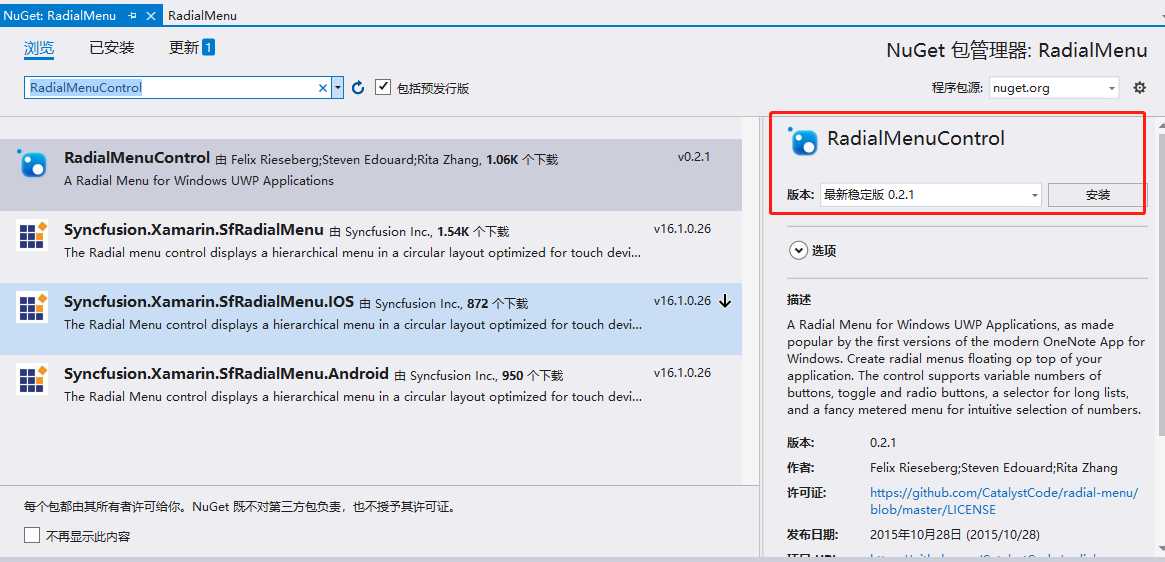Click the Install button
Image resolution: width=1165 pixels, height=562 pixels.
point(1097,195)
